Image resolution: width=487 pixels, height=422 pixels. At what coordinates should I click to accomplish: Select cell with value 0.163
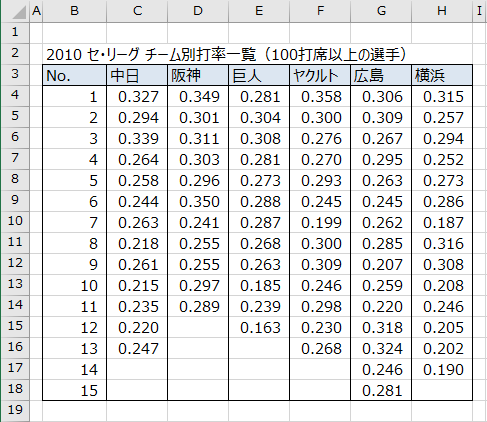point(259,327)
